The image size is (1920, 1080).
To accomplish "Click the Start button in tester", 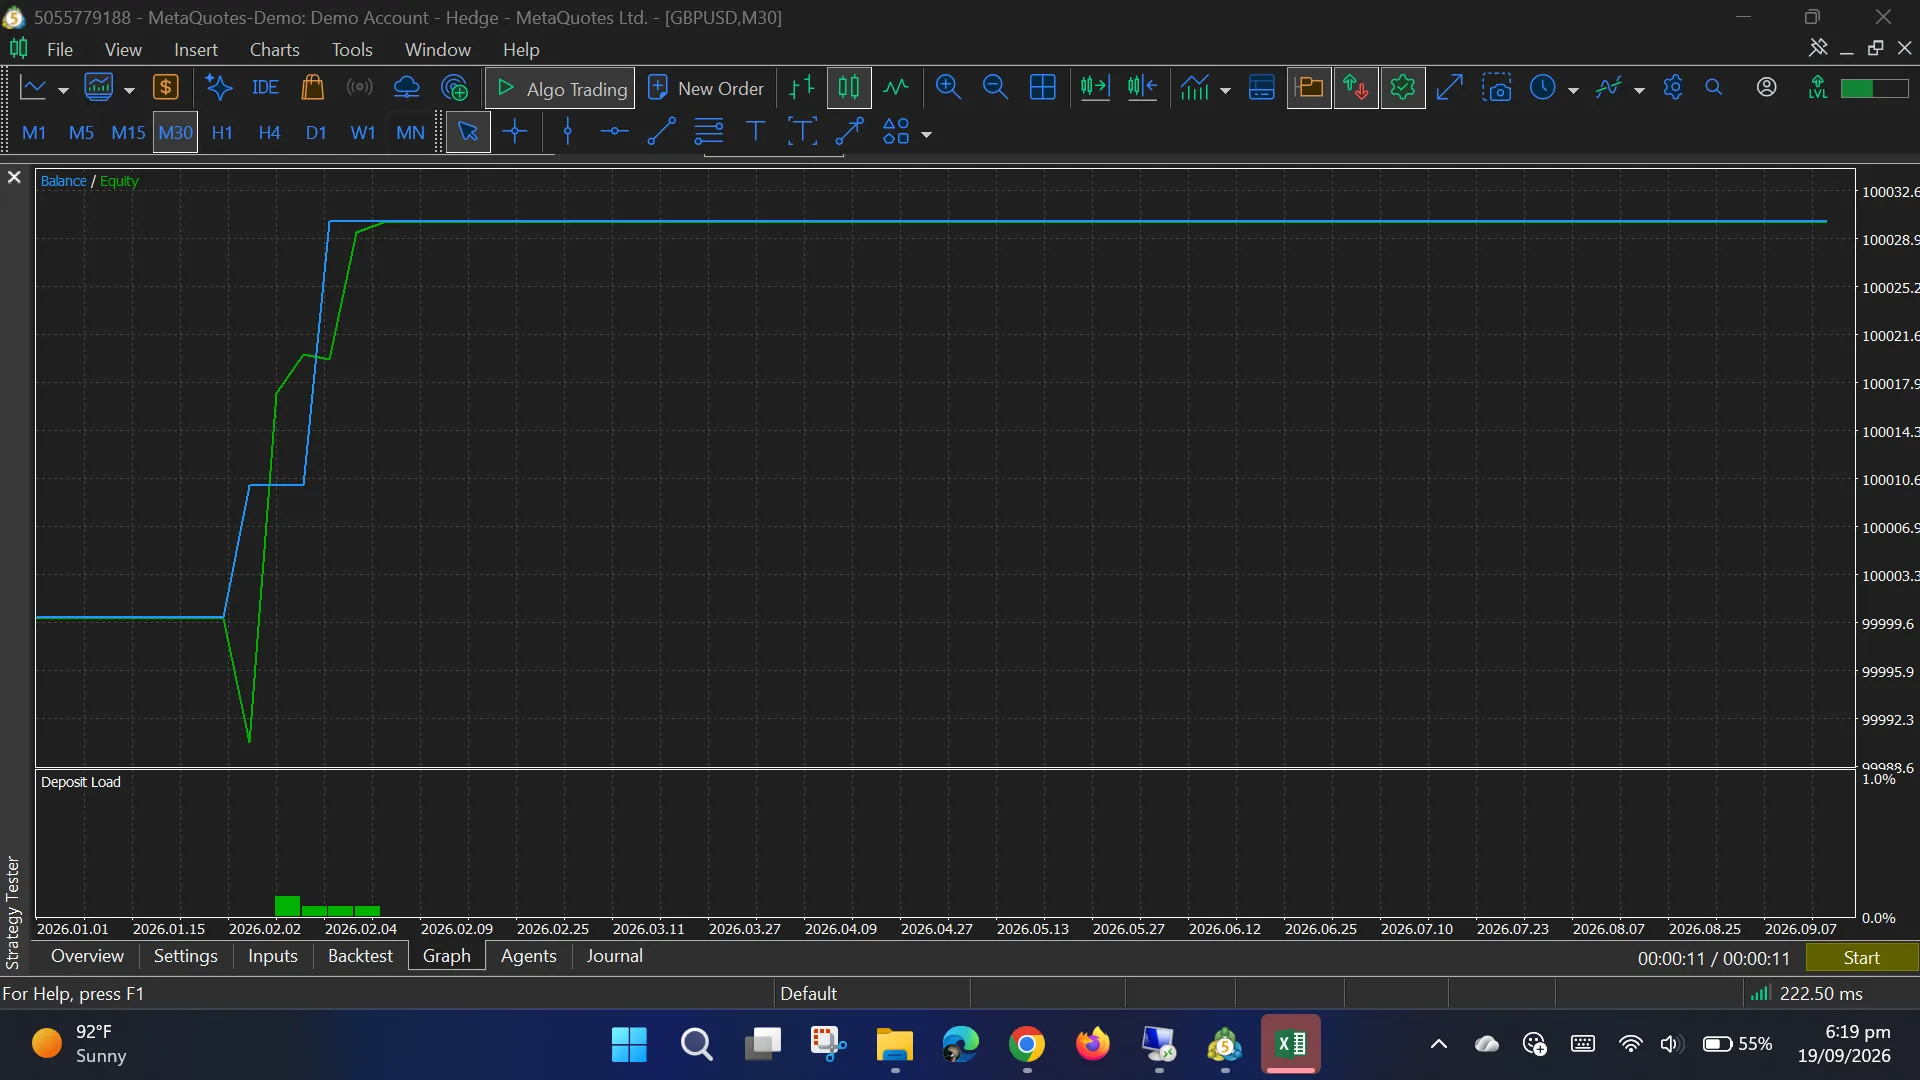I will pos(1861,958).
